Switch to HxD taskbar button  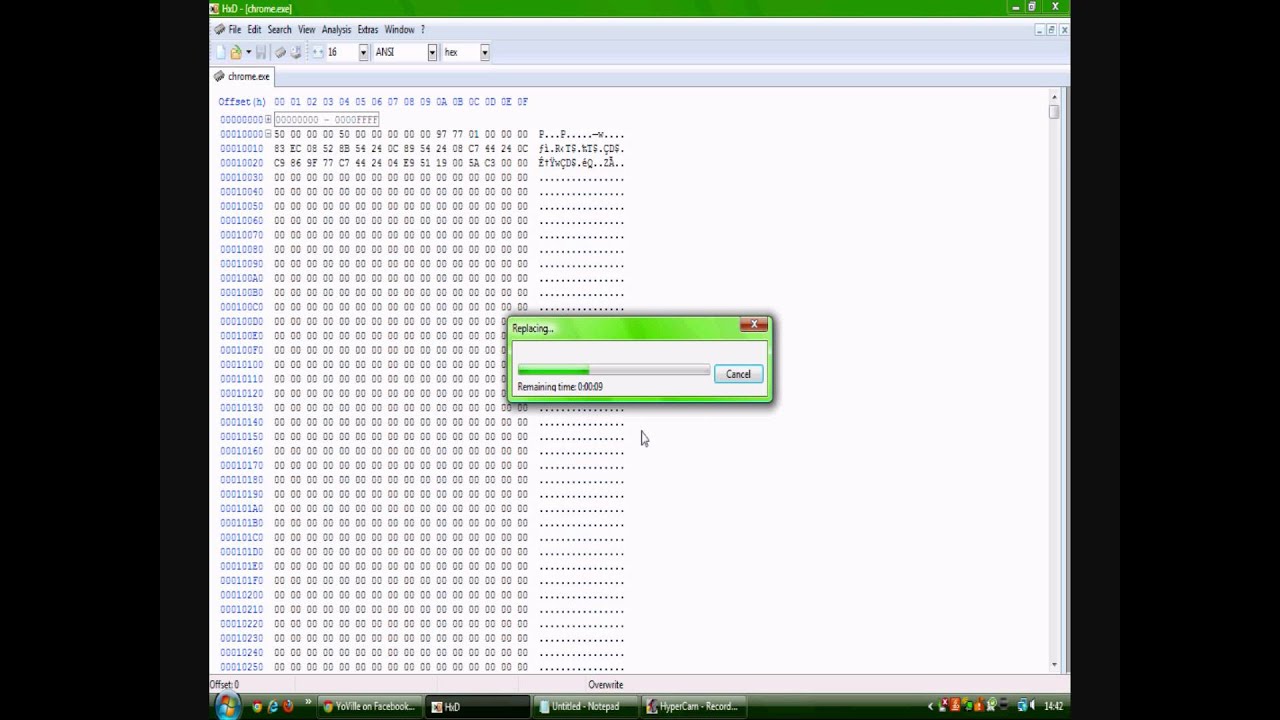478,706
